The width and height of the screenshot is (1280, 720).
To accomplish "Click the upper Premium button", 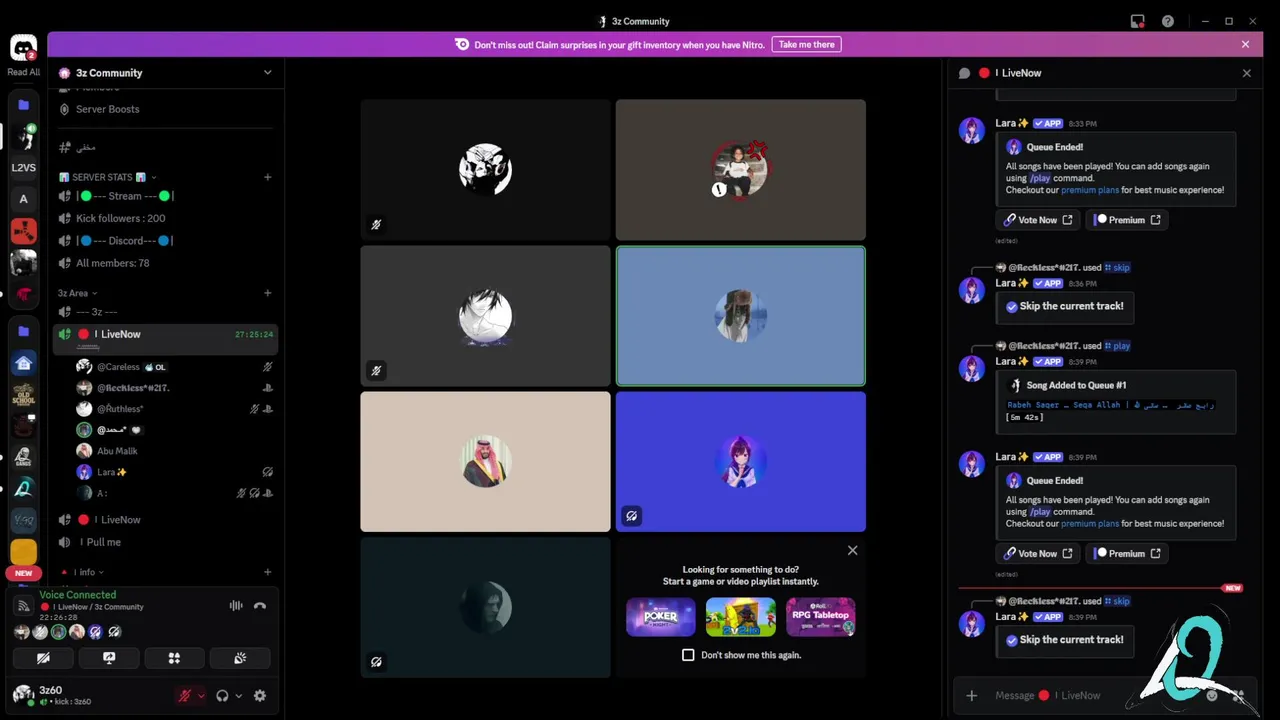I will point(1128,220).
